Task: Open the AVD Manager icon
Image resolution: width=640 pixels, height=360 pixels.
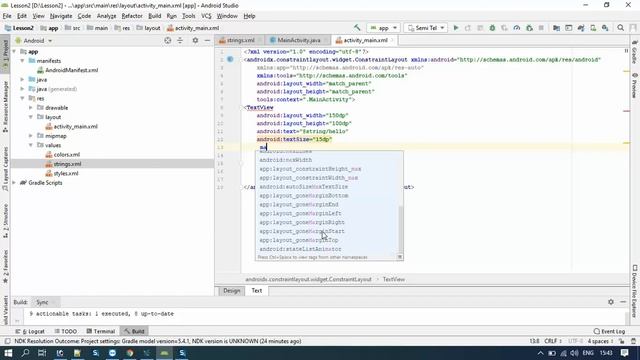Action: (x=593, y=28)
